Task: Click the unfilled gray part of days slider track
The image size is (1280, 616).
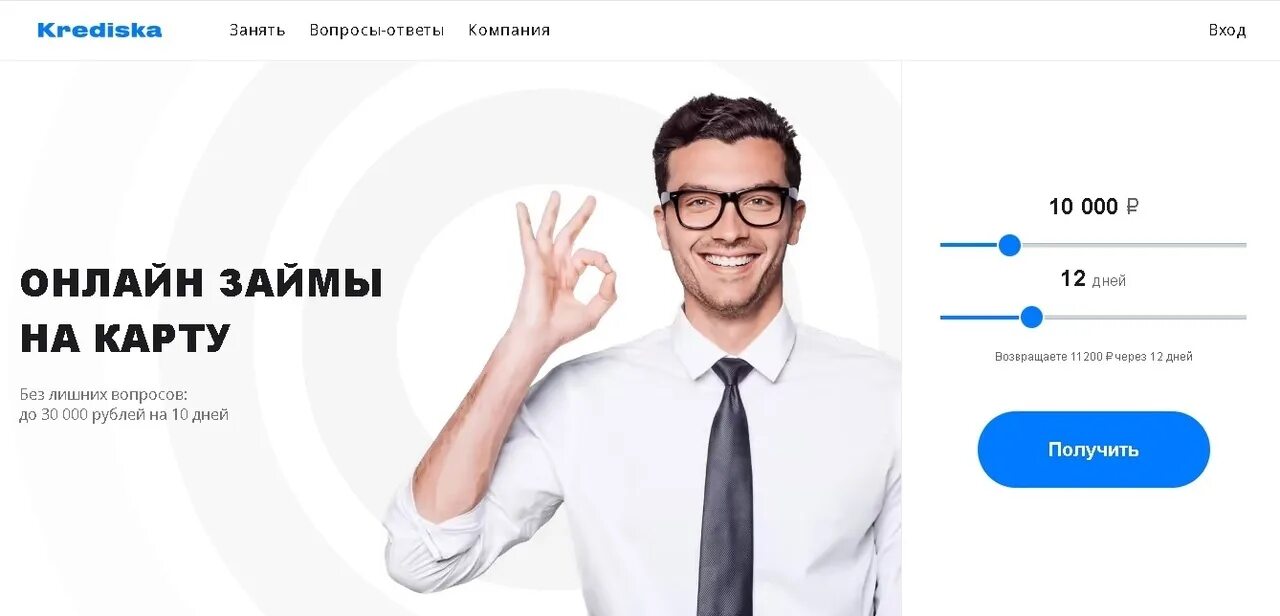Action: tap(1145, 317)
